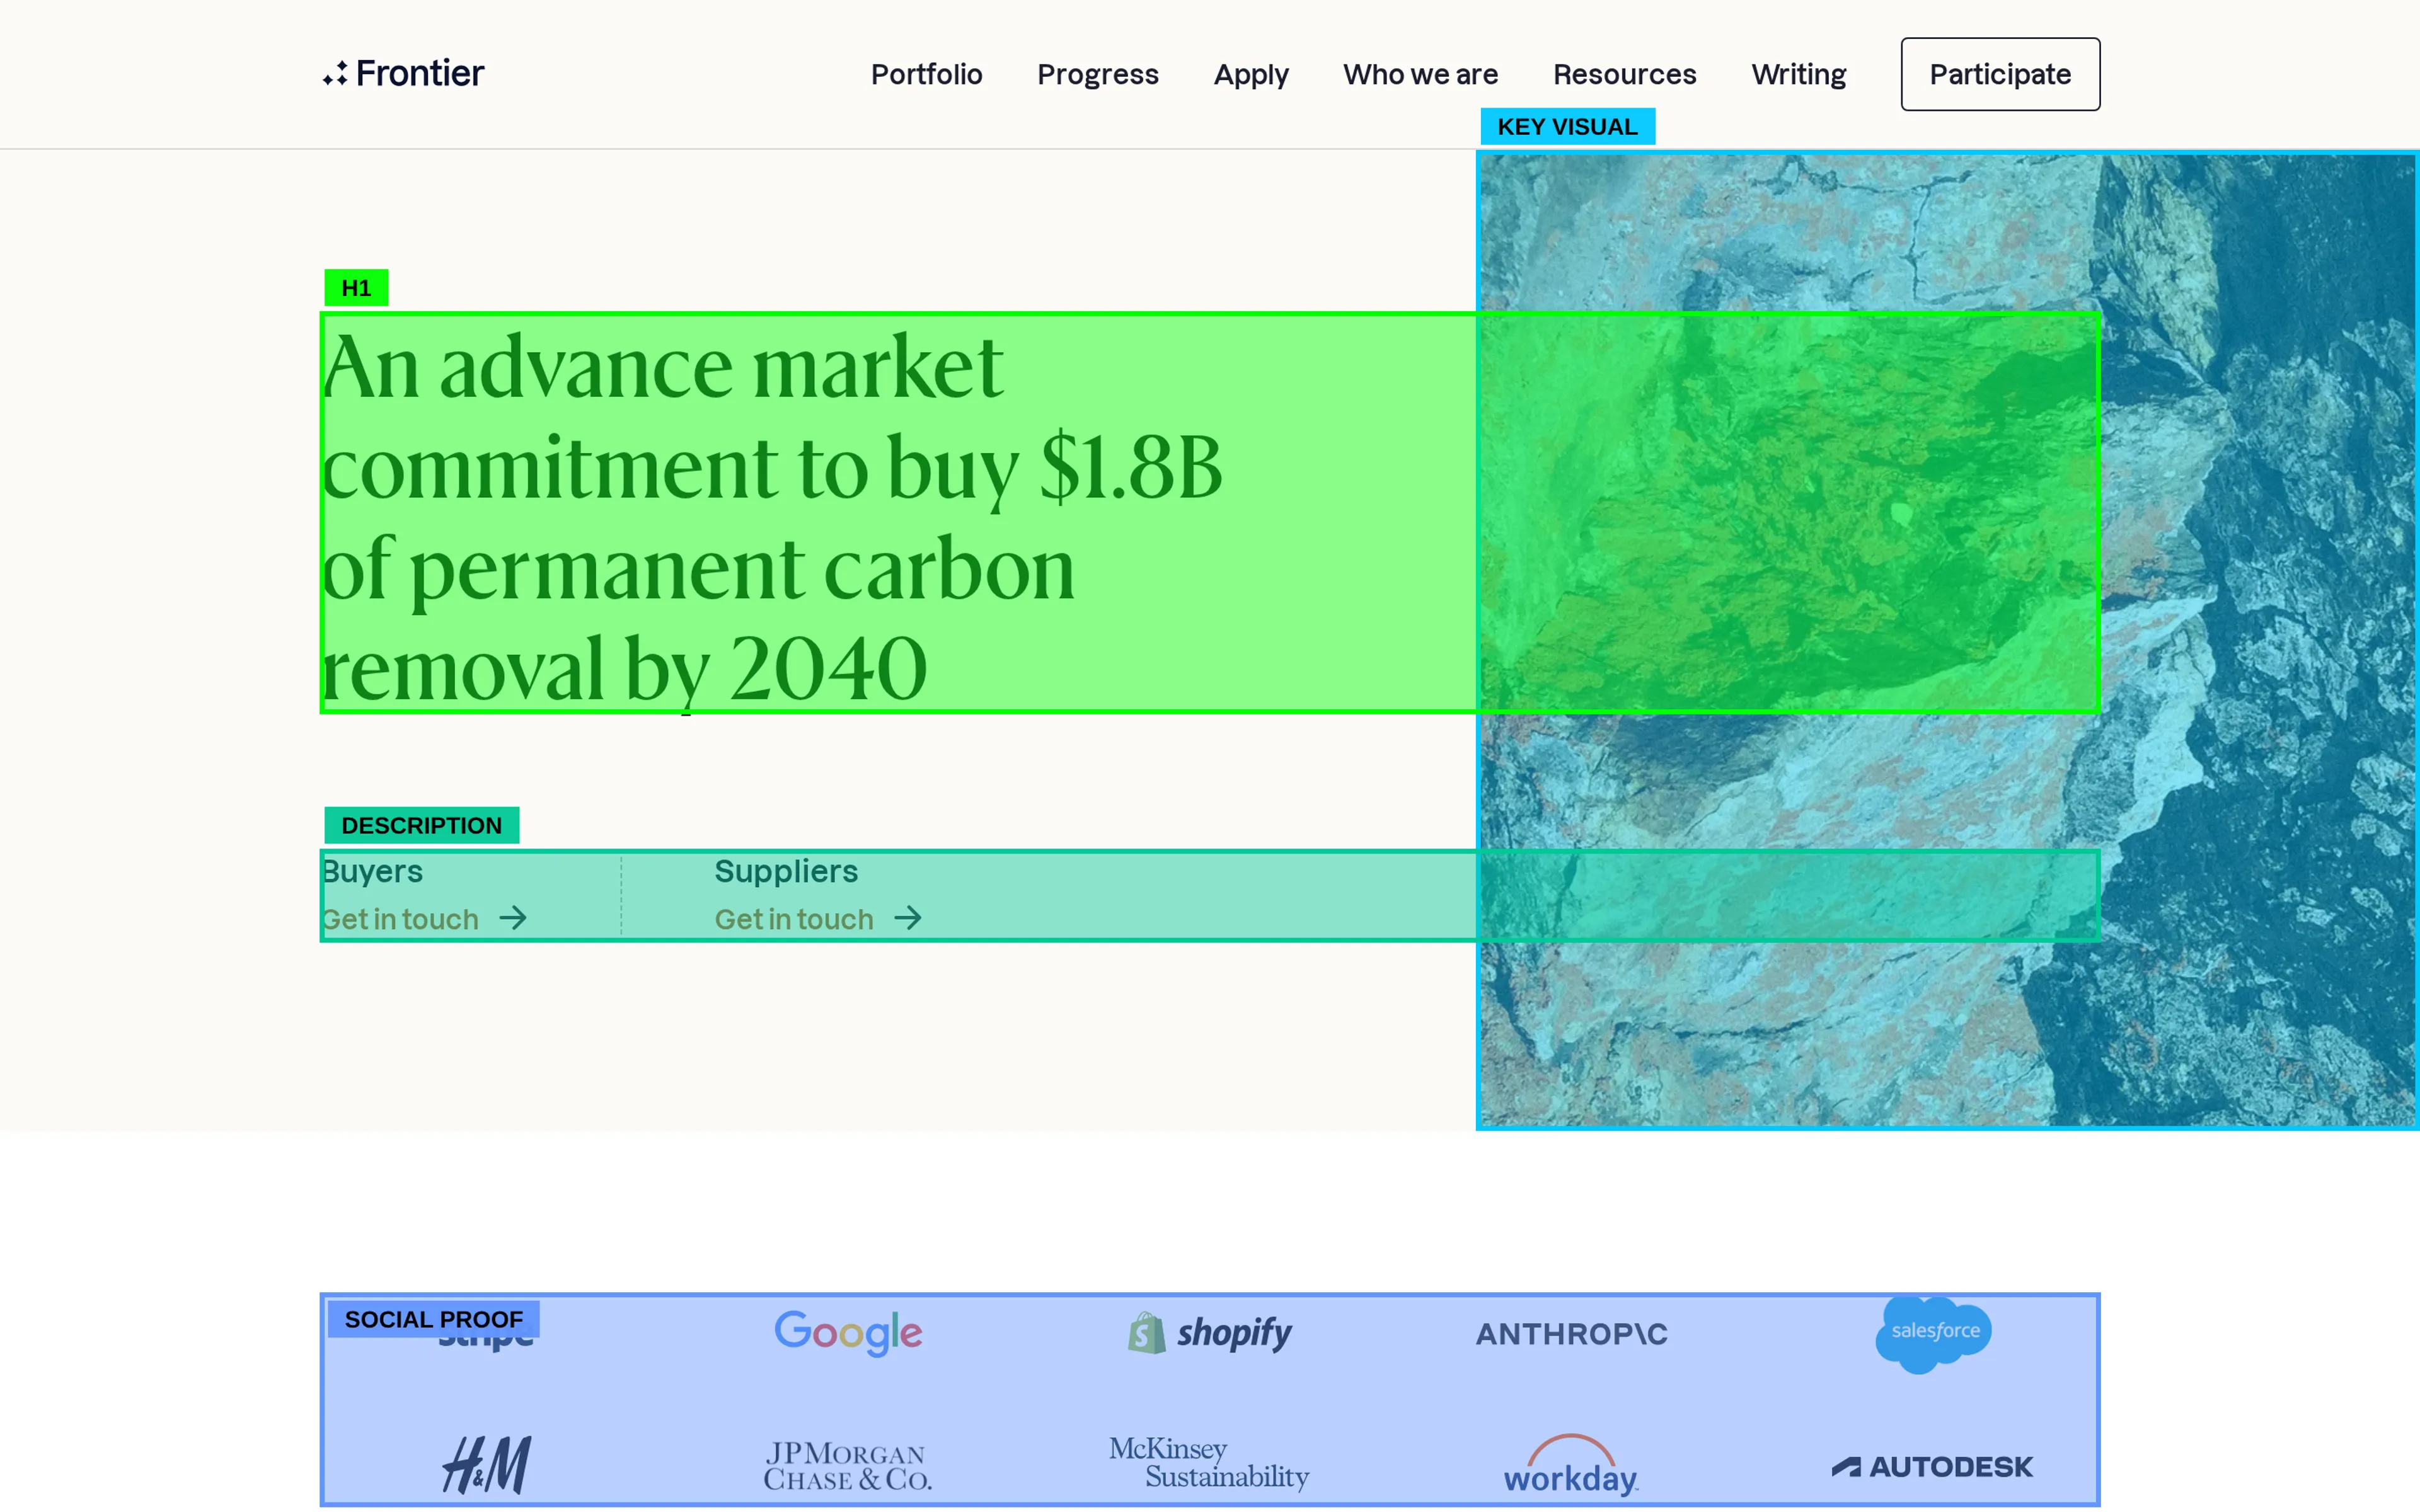Click the Frontier logo

click(403, 73)
